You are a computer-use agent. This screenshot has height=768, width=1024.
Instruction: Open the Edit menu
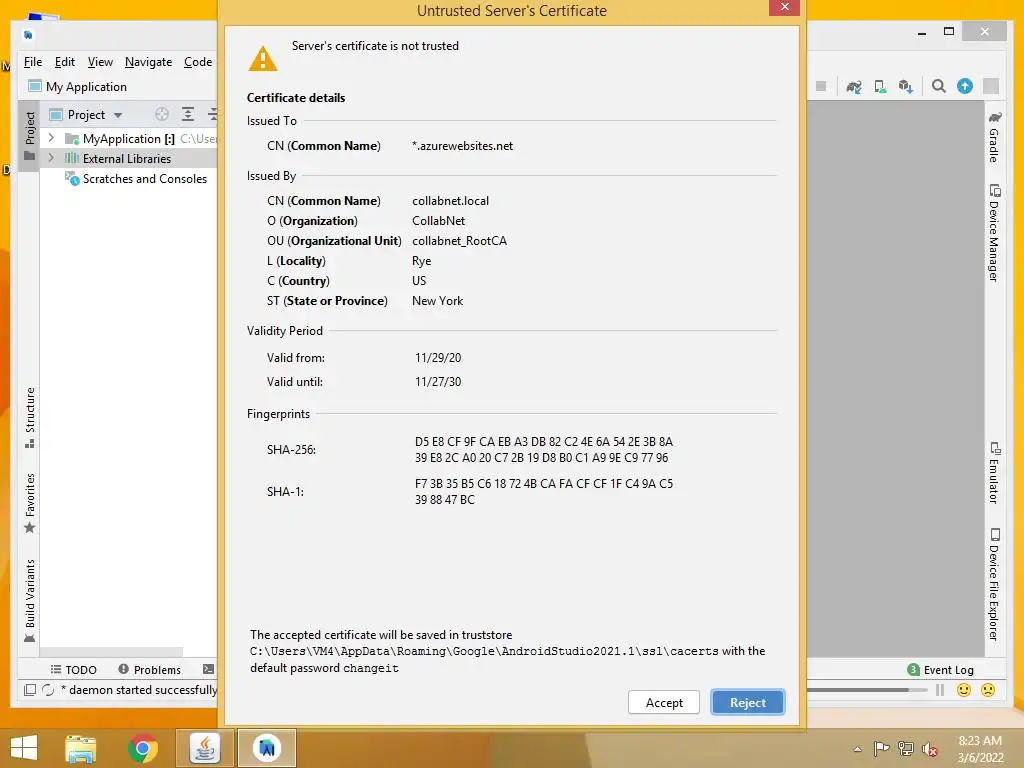65,62
